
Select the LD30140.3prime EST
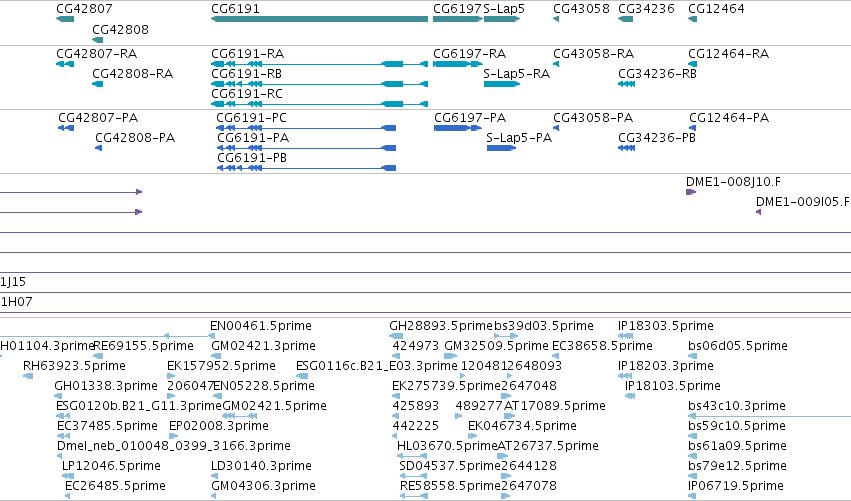click(x=214, y=476)
